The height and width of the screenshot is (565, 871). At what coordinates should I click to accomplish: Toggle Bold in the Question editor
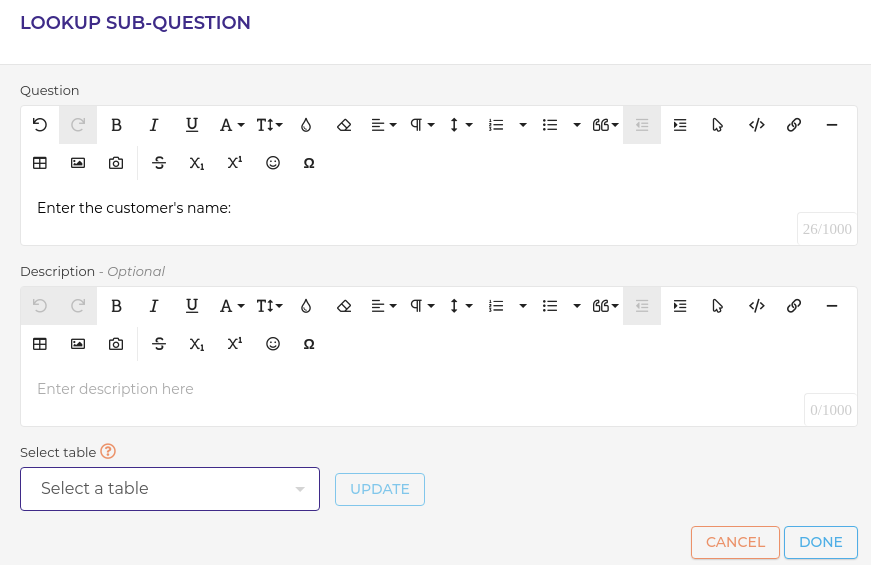(116, 125)
